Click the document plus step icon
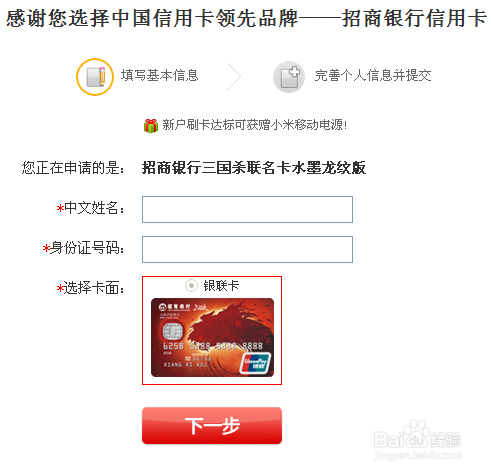This screenshot has width=491, height=473. 289,77
